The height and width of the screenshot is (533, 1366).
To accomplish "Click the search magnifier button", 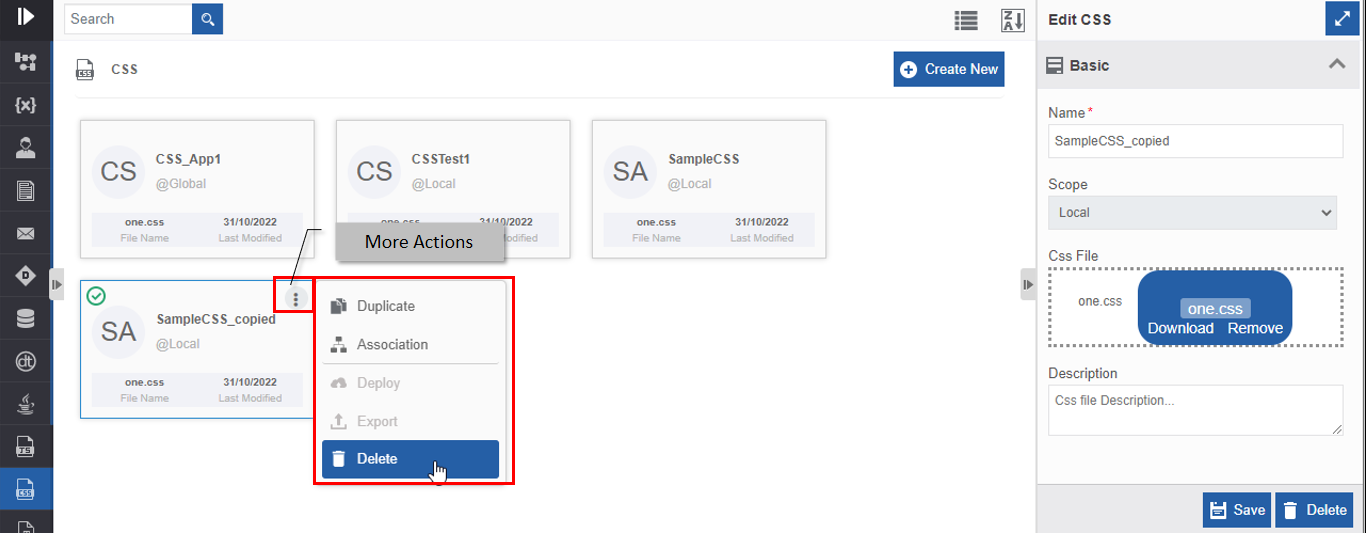I will tap(207, 19).
